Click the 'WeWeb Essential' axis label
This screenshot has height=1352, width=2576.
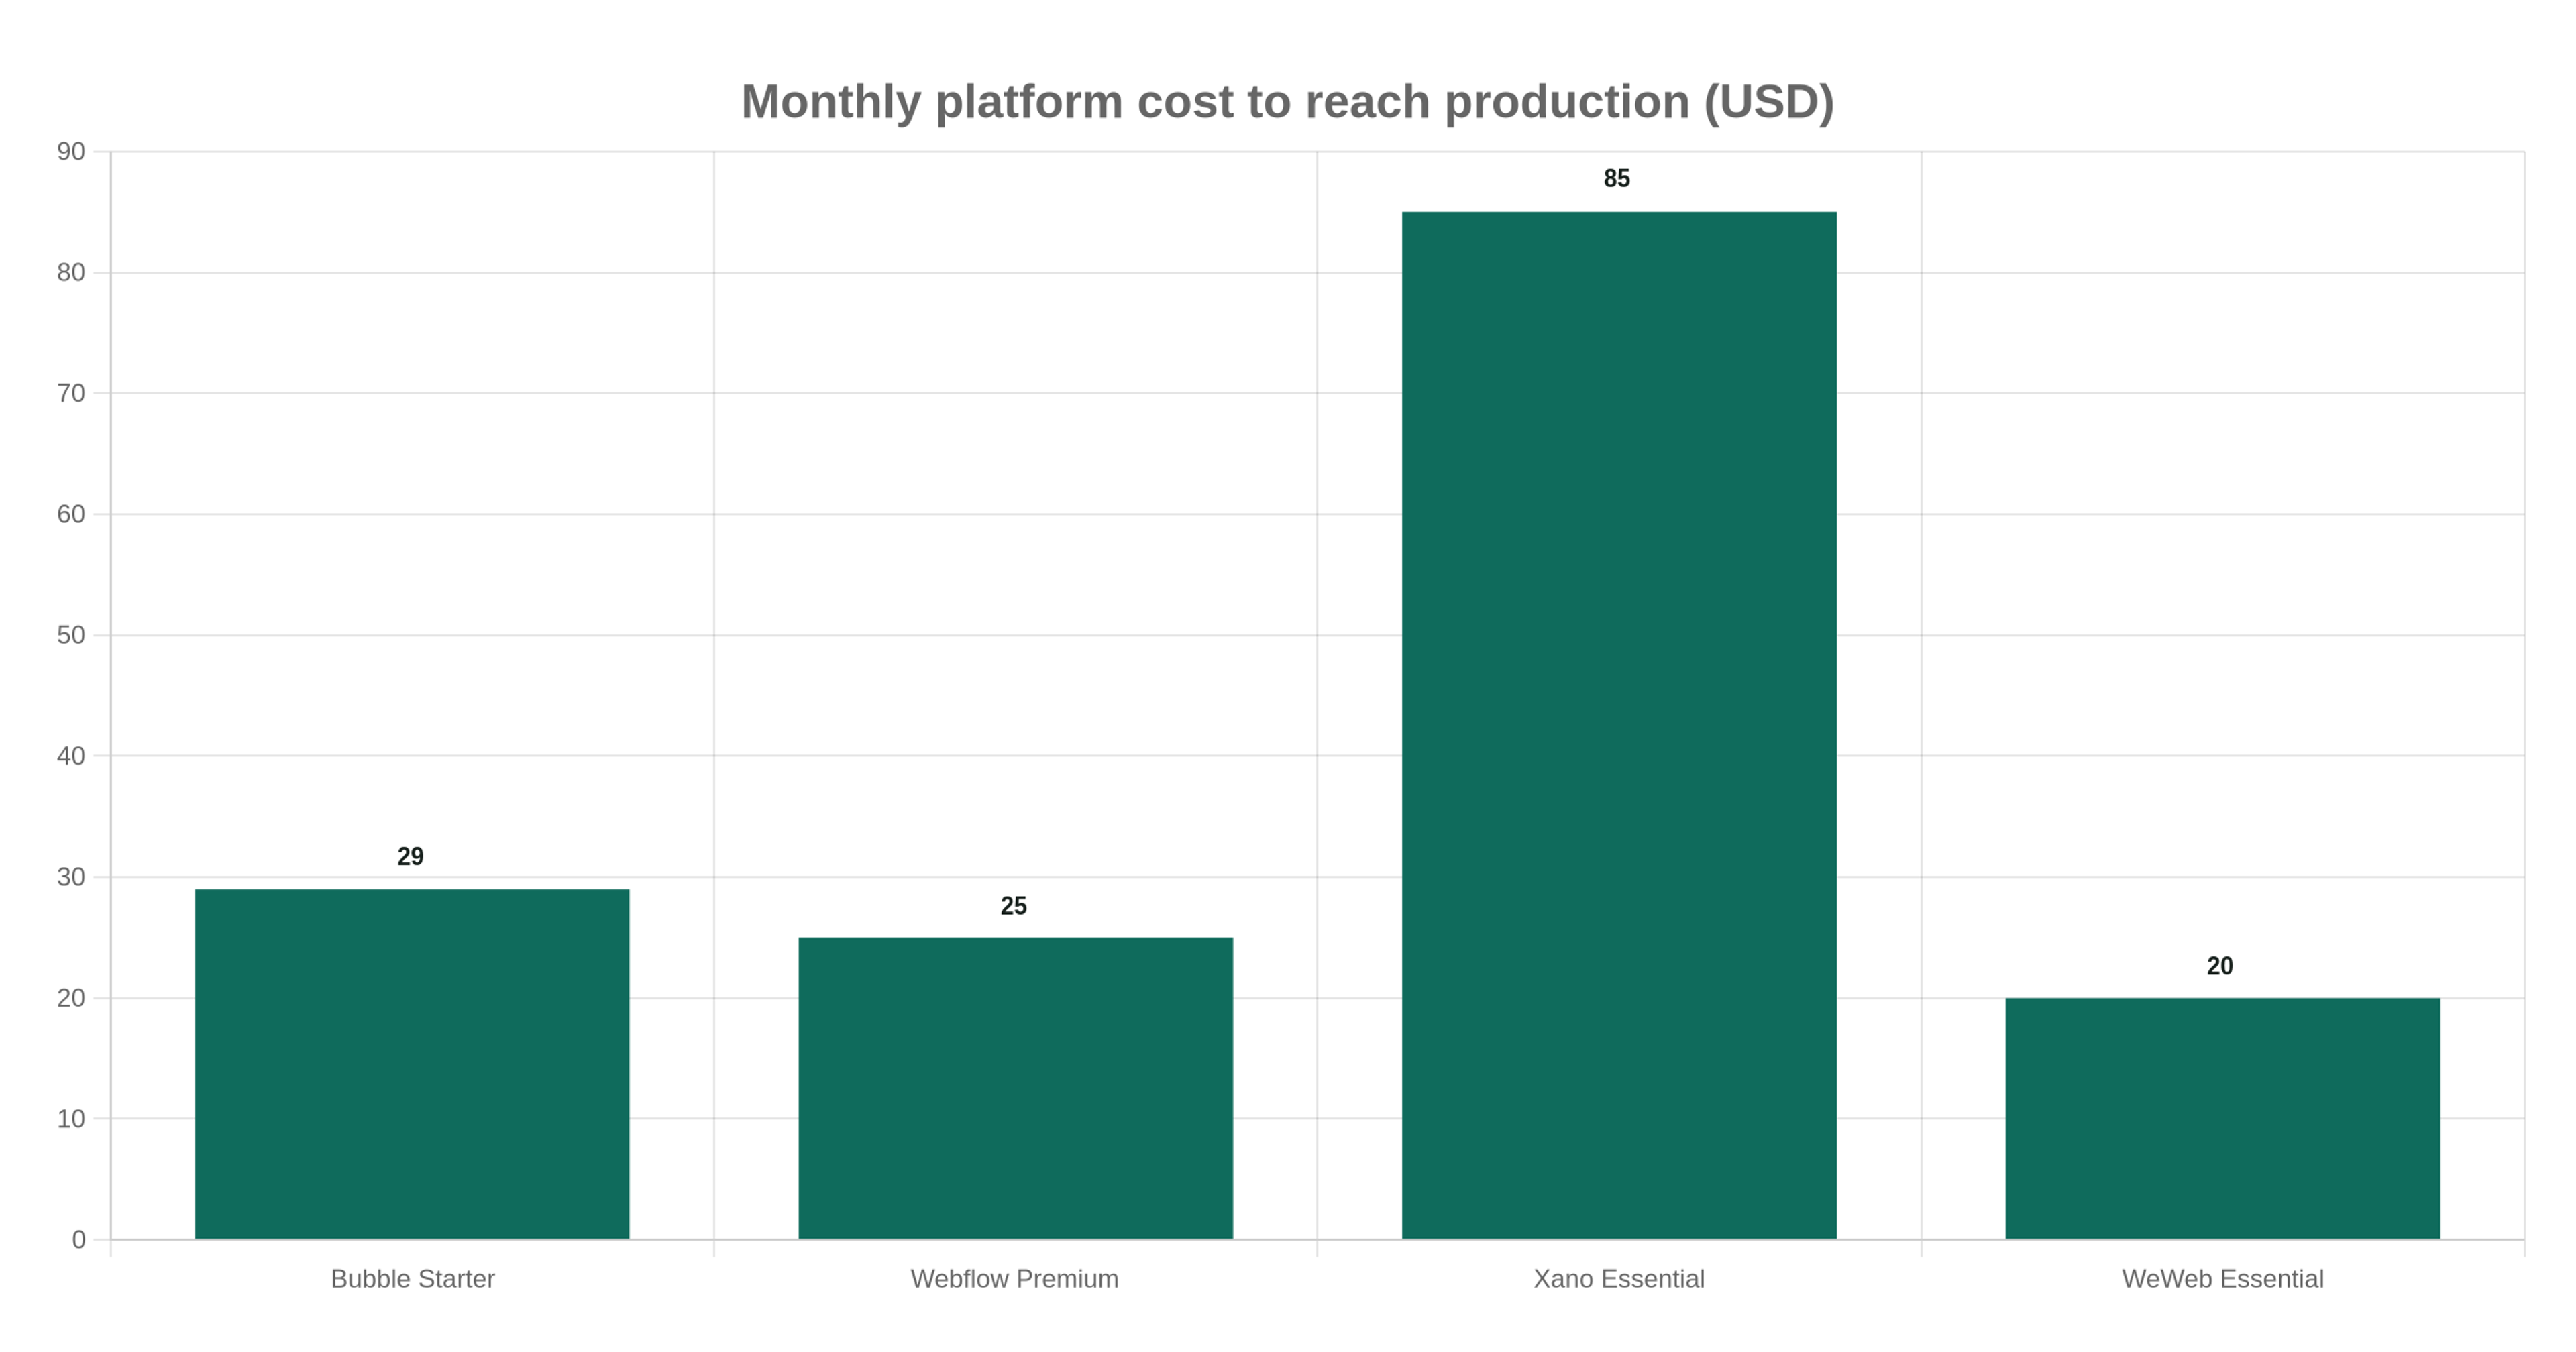[x=2222, y=1279]
